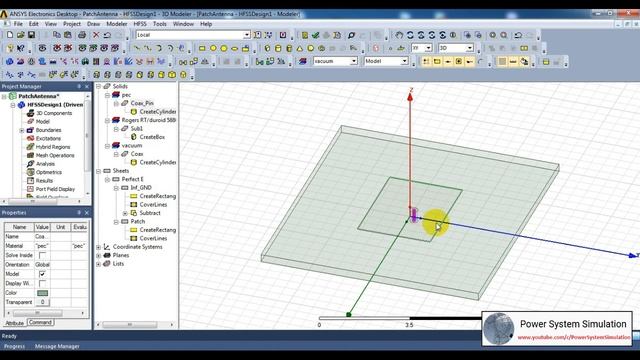Click the Draw ellipse icon

pos(235,48)
